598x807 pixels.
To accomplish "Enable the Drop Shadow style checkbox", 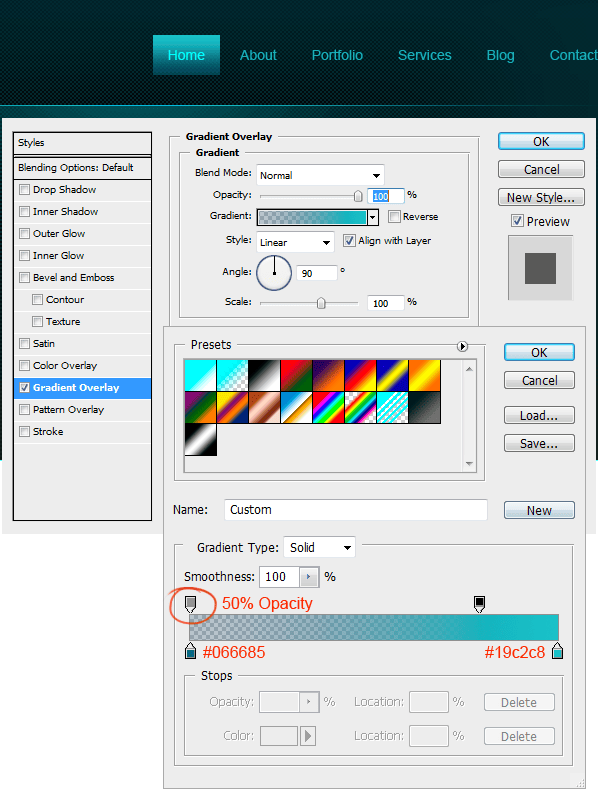I will (24, 189).
